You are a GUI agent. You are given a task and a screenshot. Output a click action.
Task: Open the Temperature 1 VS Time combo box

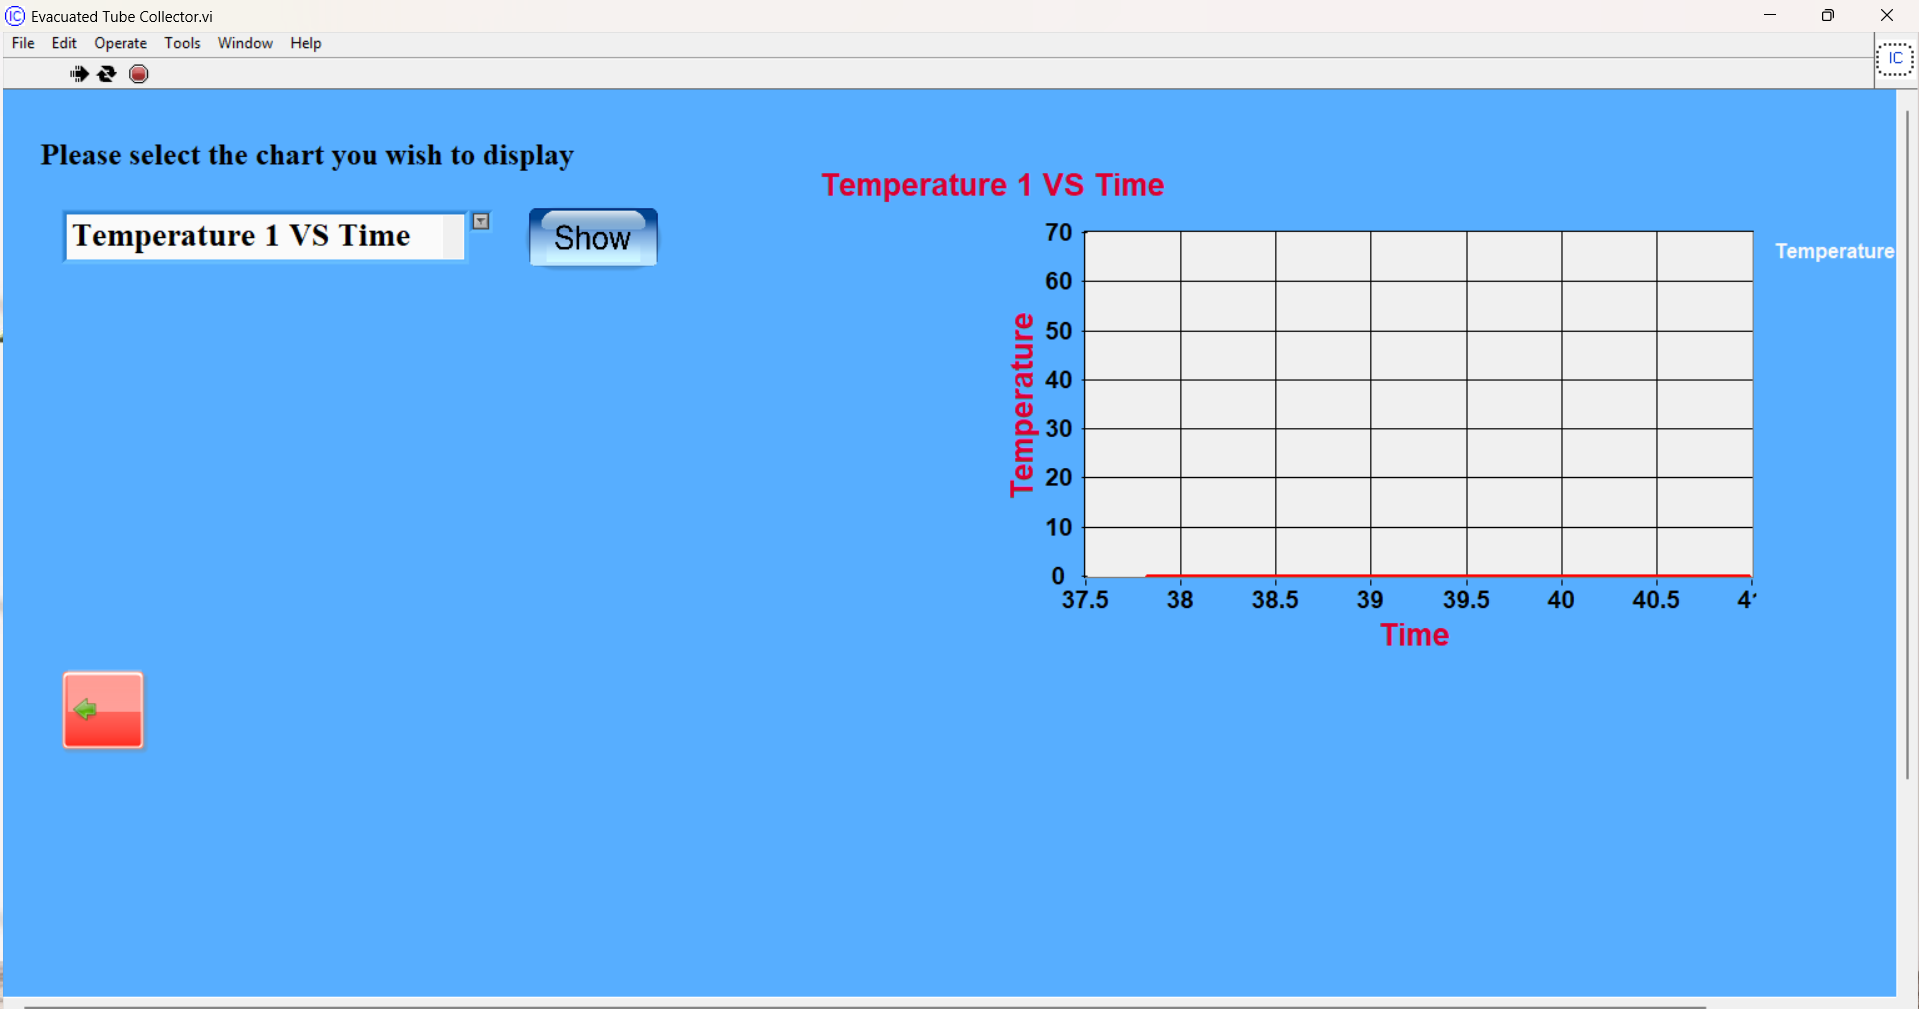point(264,236)
